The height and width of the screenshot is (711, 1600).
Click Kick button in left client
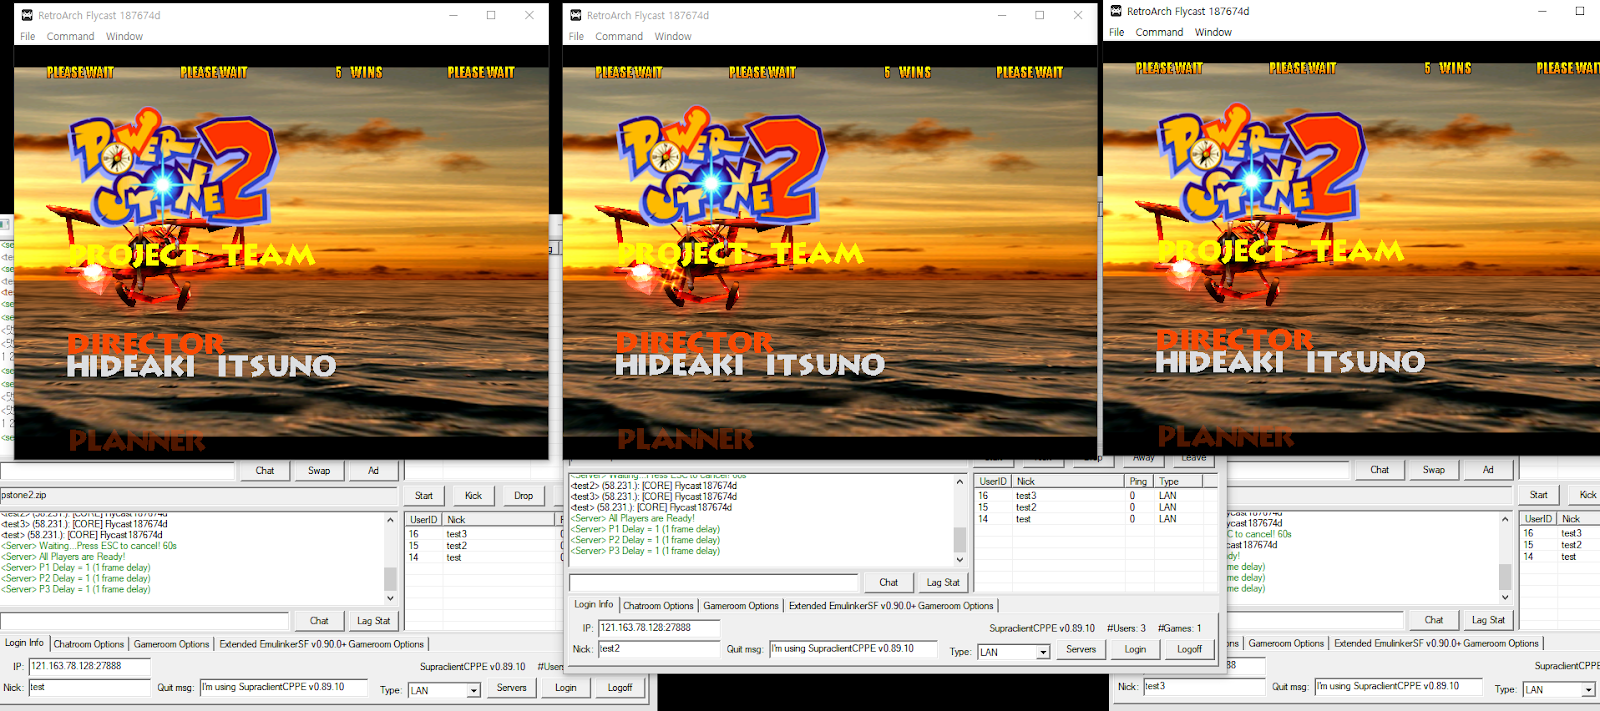[x=473, y=495]
